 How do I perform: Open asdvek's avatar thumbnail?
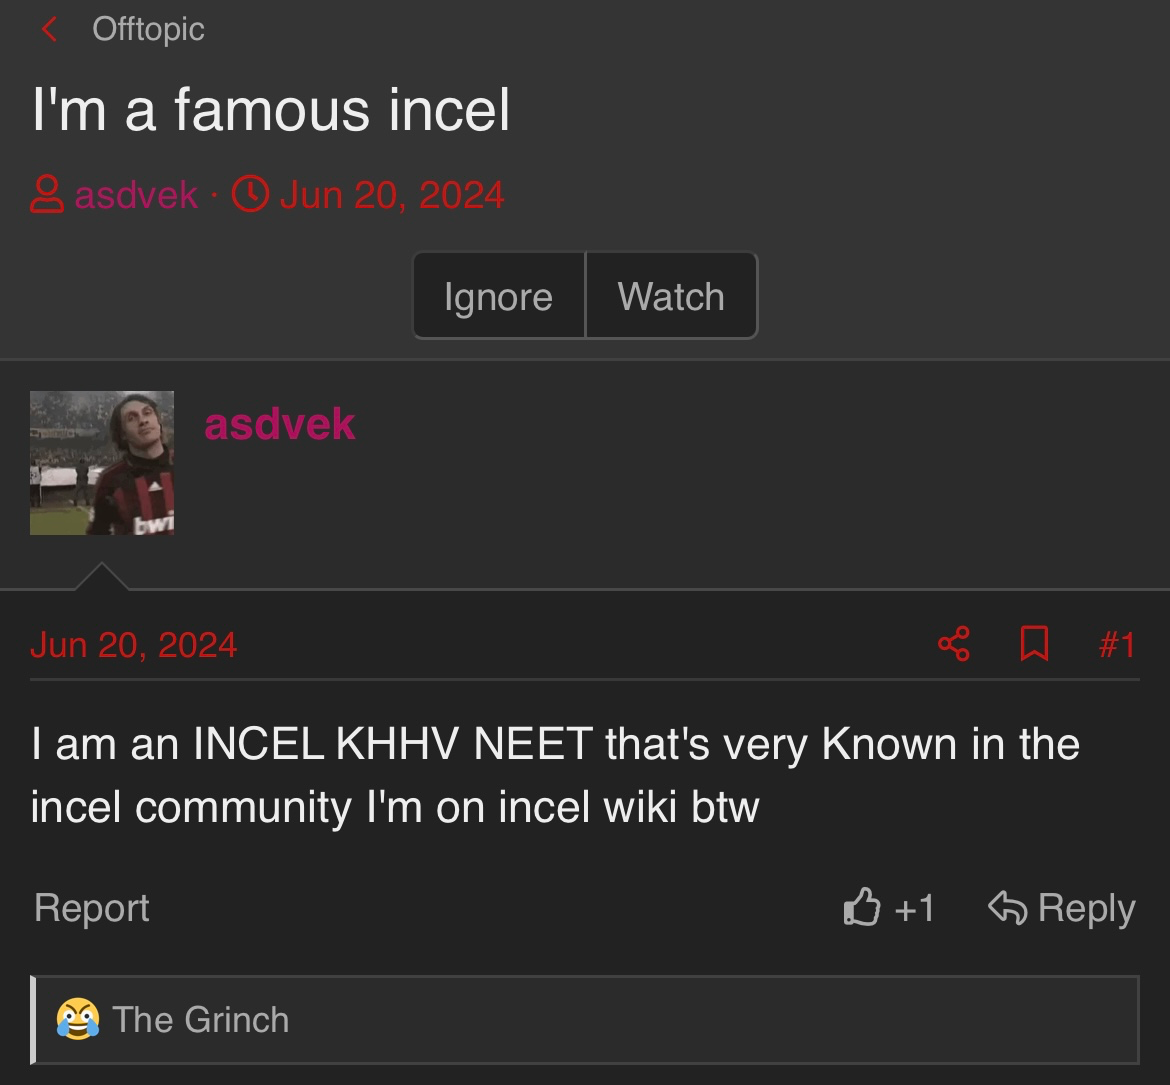[102, 463]
